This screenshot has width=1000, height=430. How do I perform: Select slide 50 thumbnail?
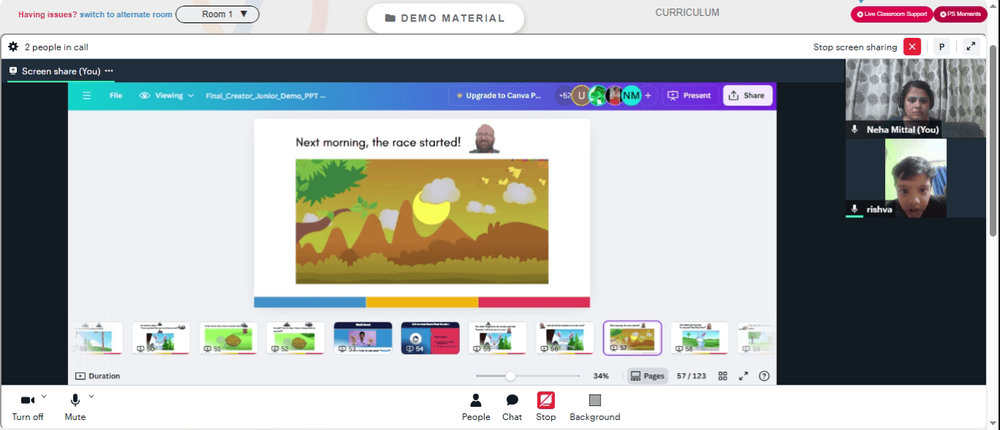161,337
